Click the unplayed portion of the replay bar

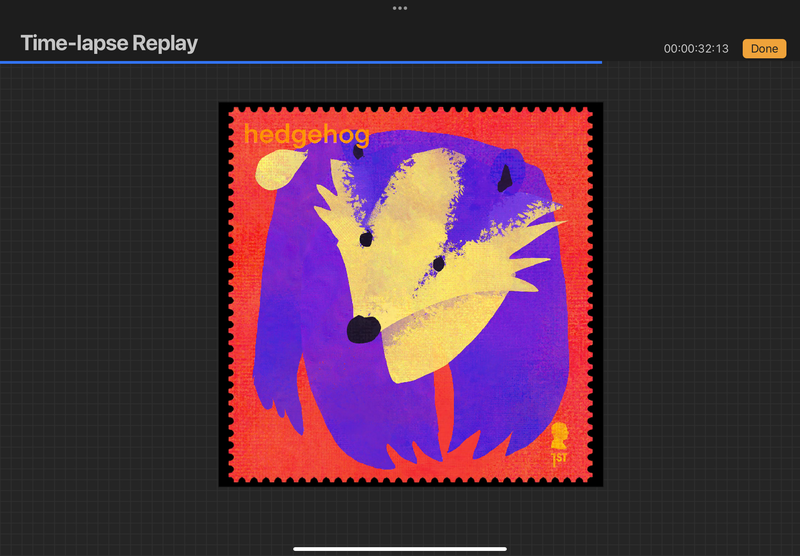(x=700, y=62)
